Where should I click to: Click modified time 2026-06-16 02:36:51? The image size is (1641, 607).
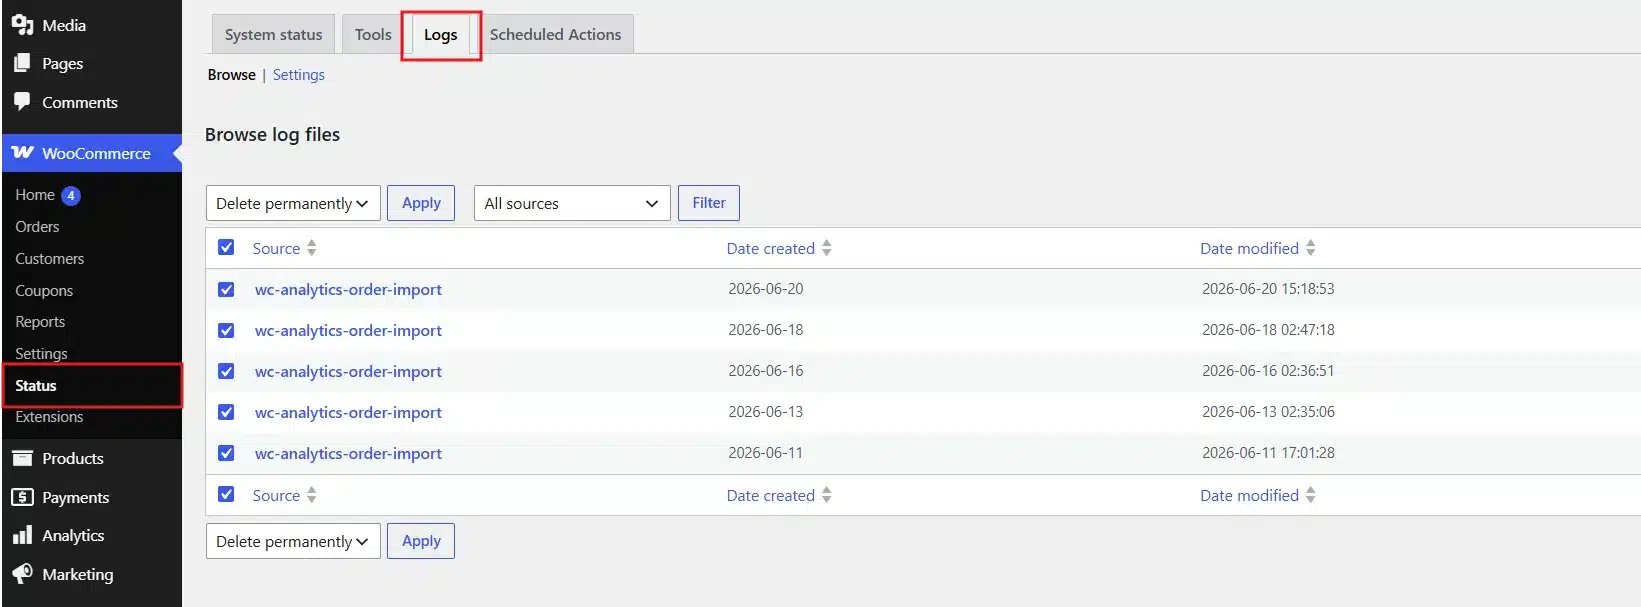(x=1268, y=371)
